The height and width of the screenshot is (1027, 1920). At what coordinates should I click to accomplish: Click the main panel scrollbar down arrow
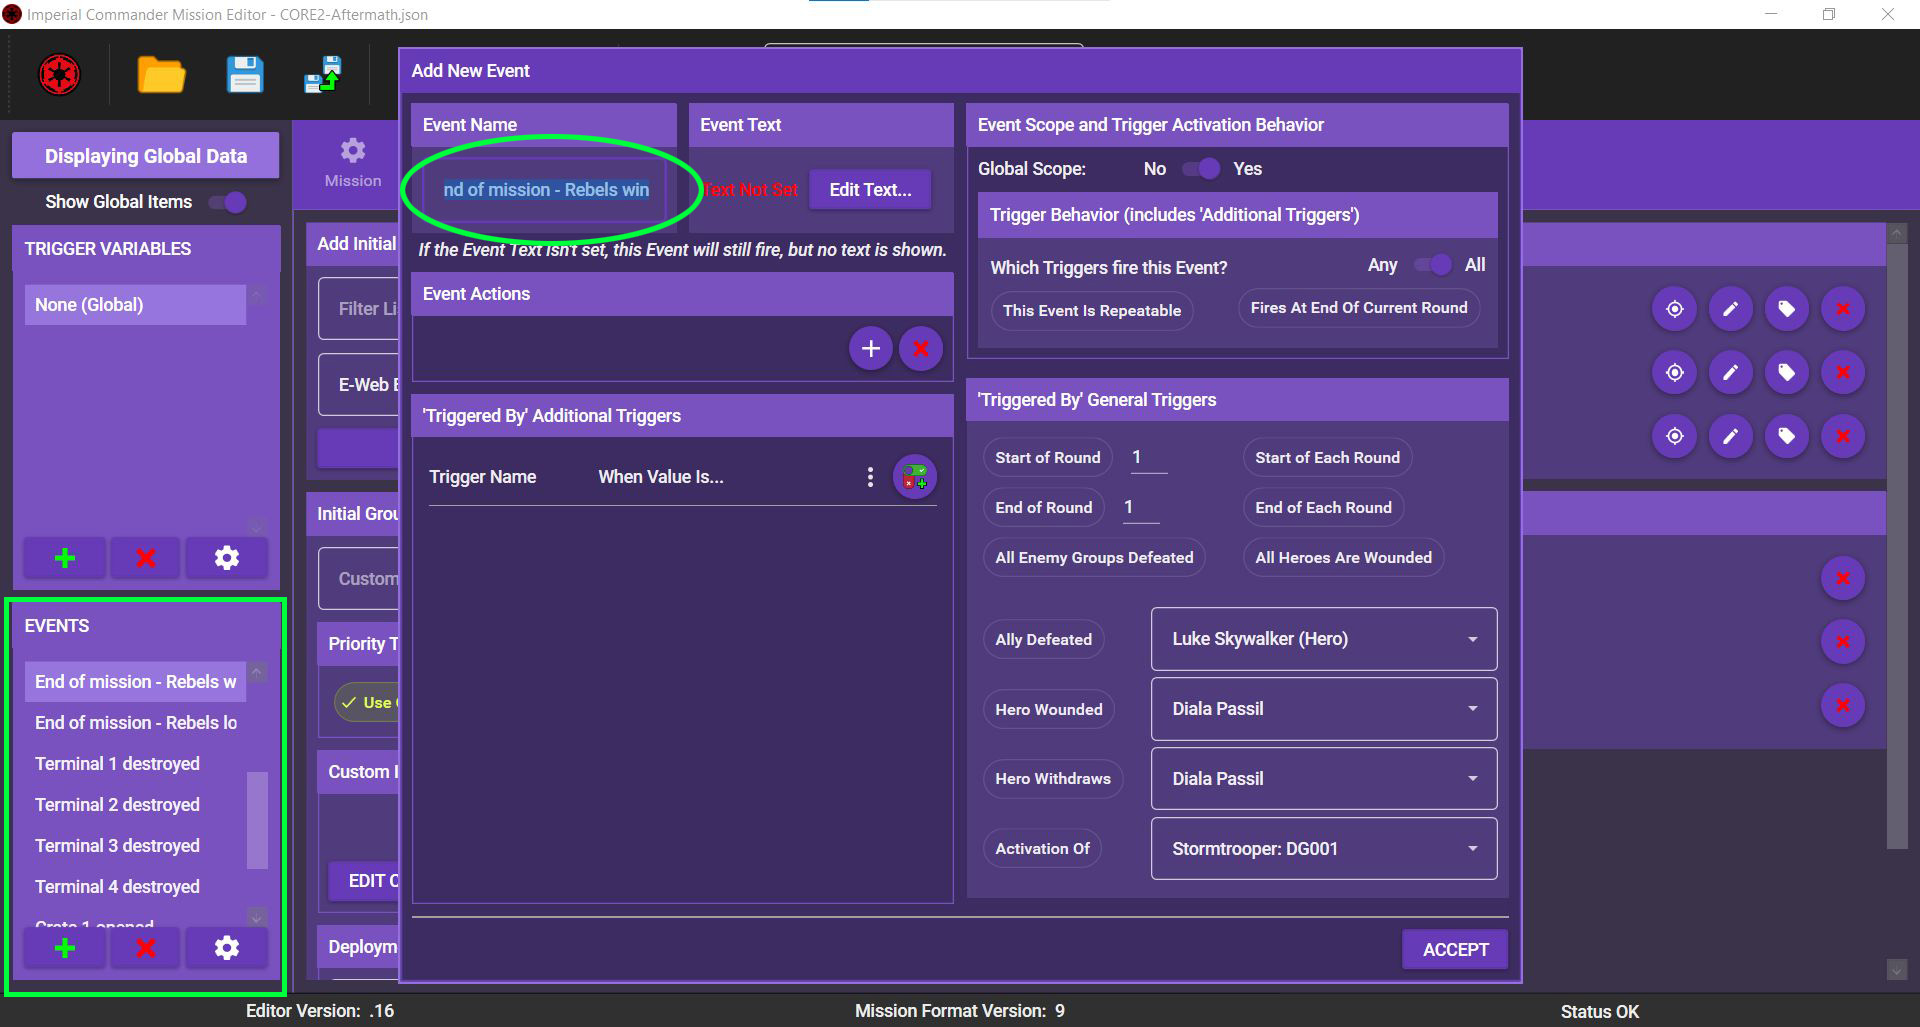point(1896,970)
